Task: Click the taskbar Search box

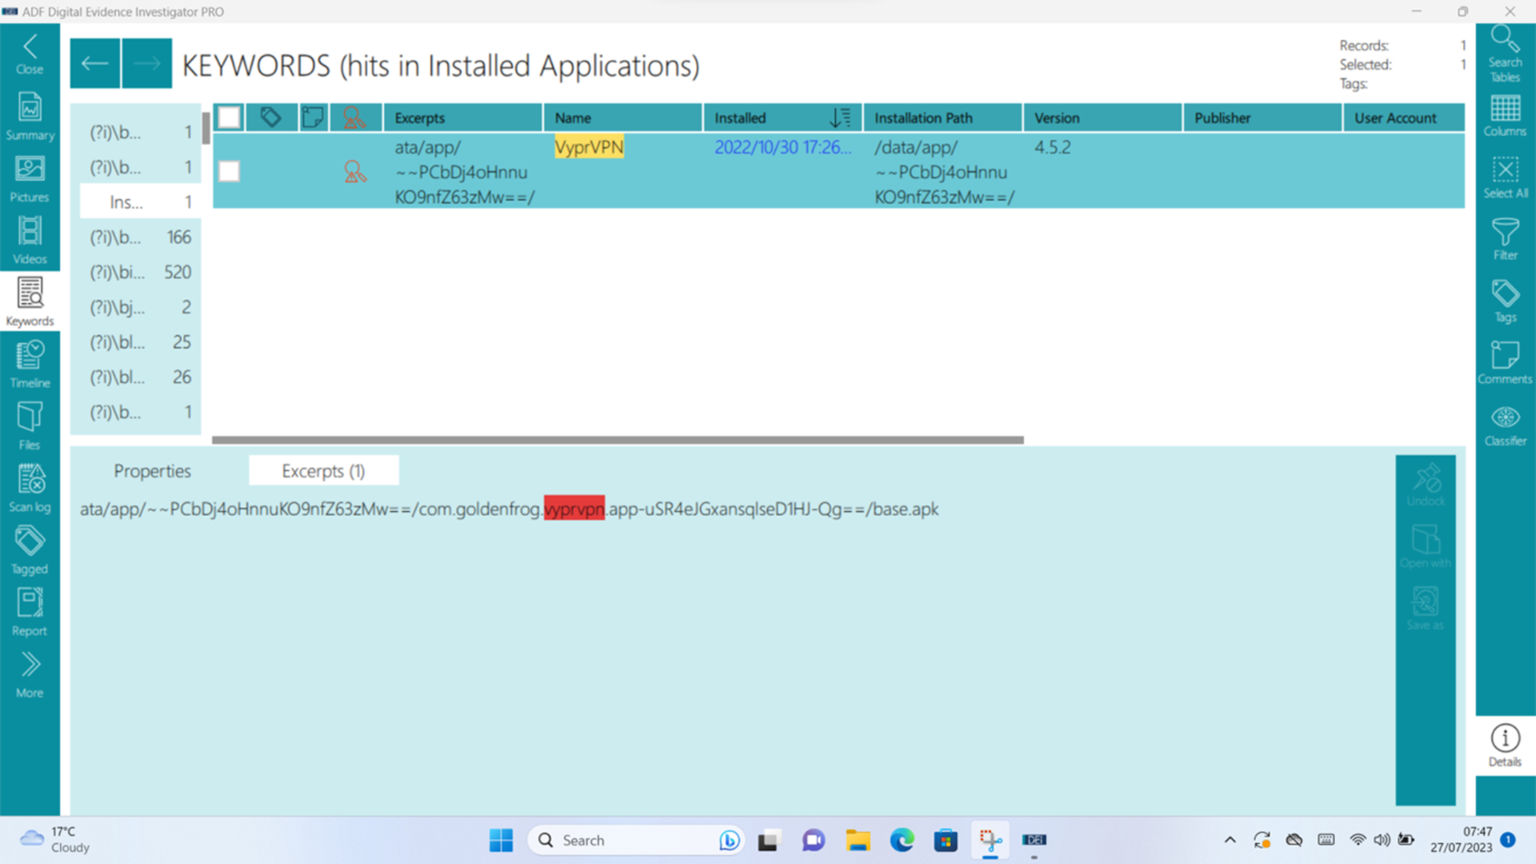Action: coord(636,840)
